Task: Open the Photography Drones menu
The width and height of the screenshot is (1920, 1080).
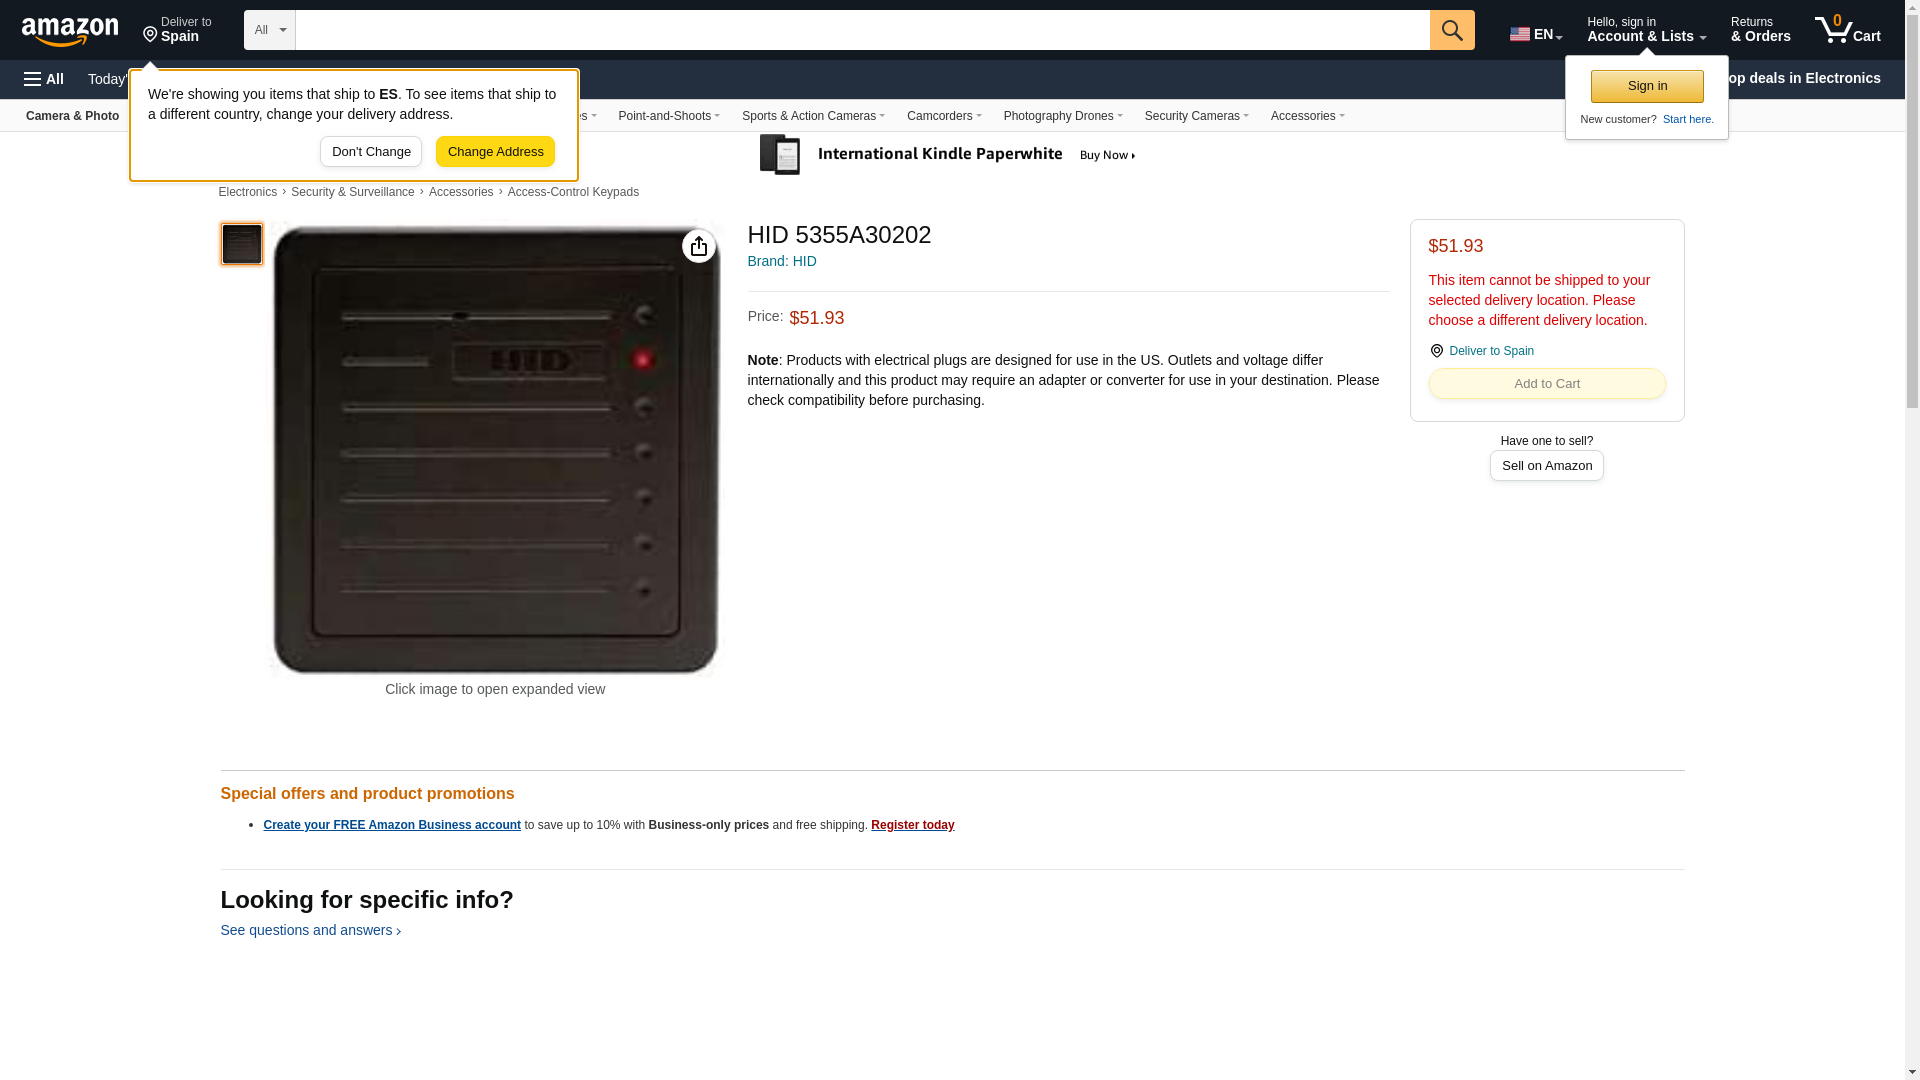Action: click(1062, 116)
